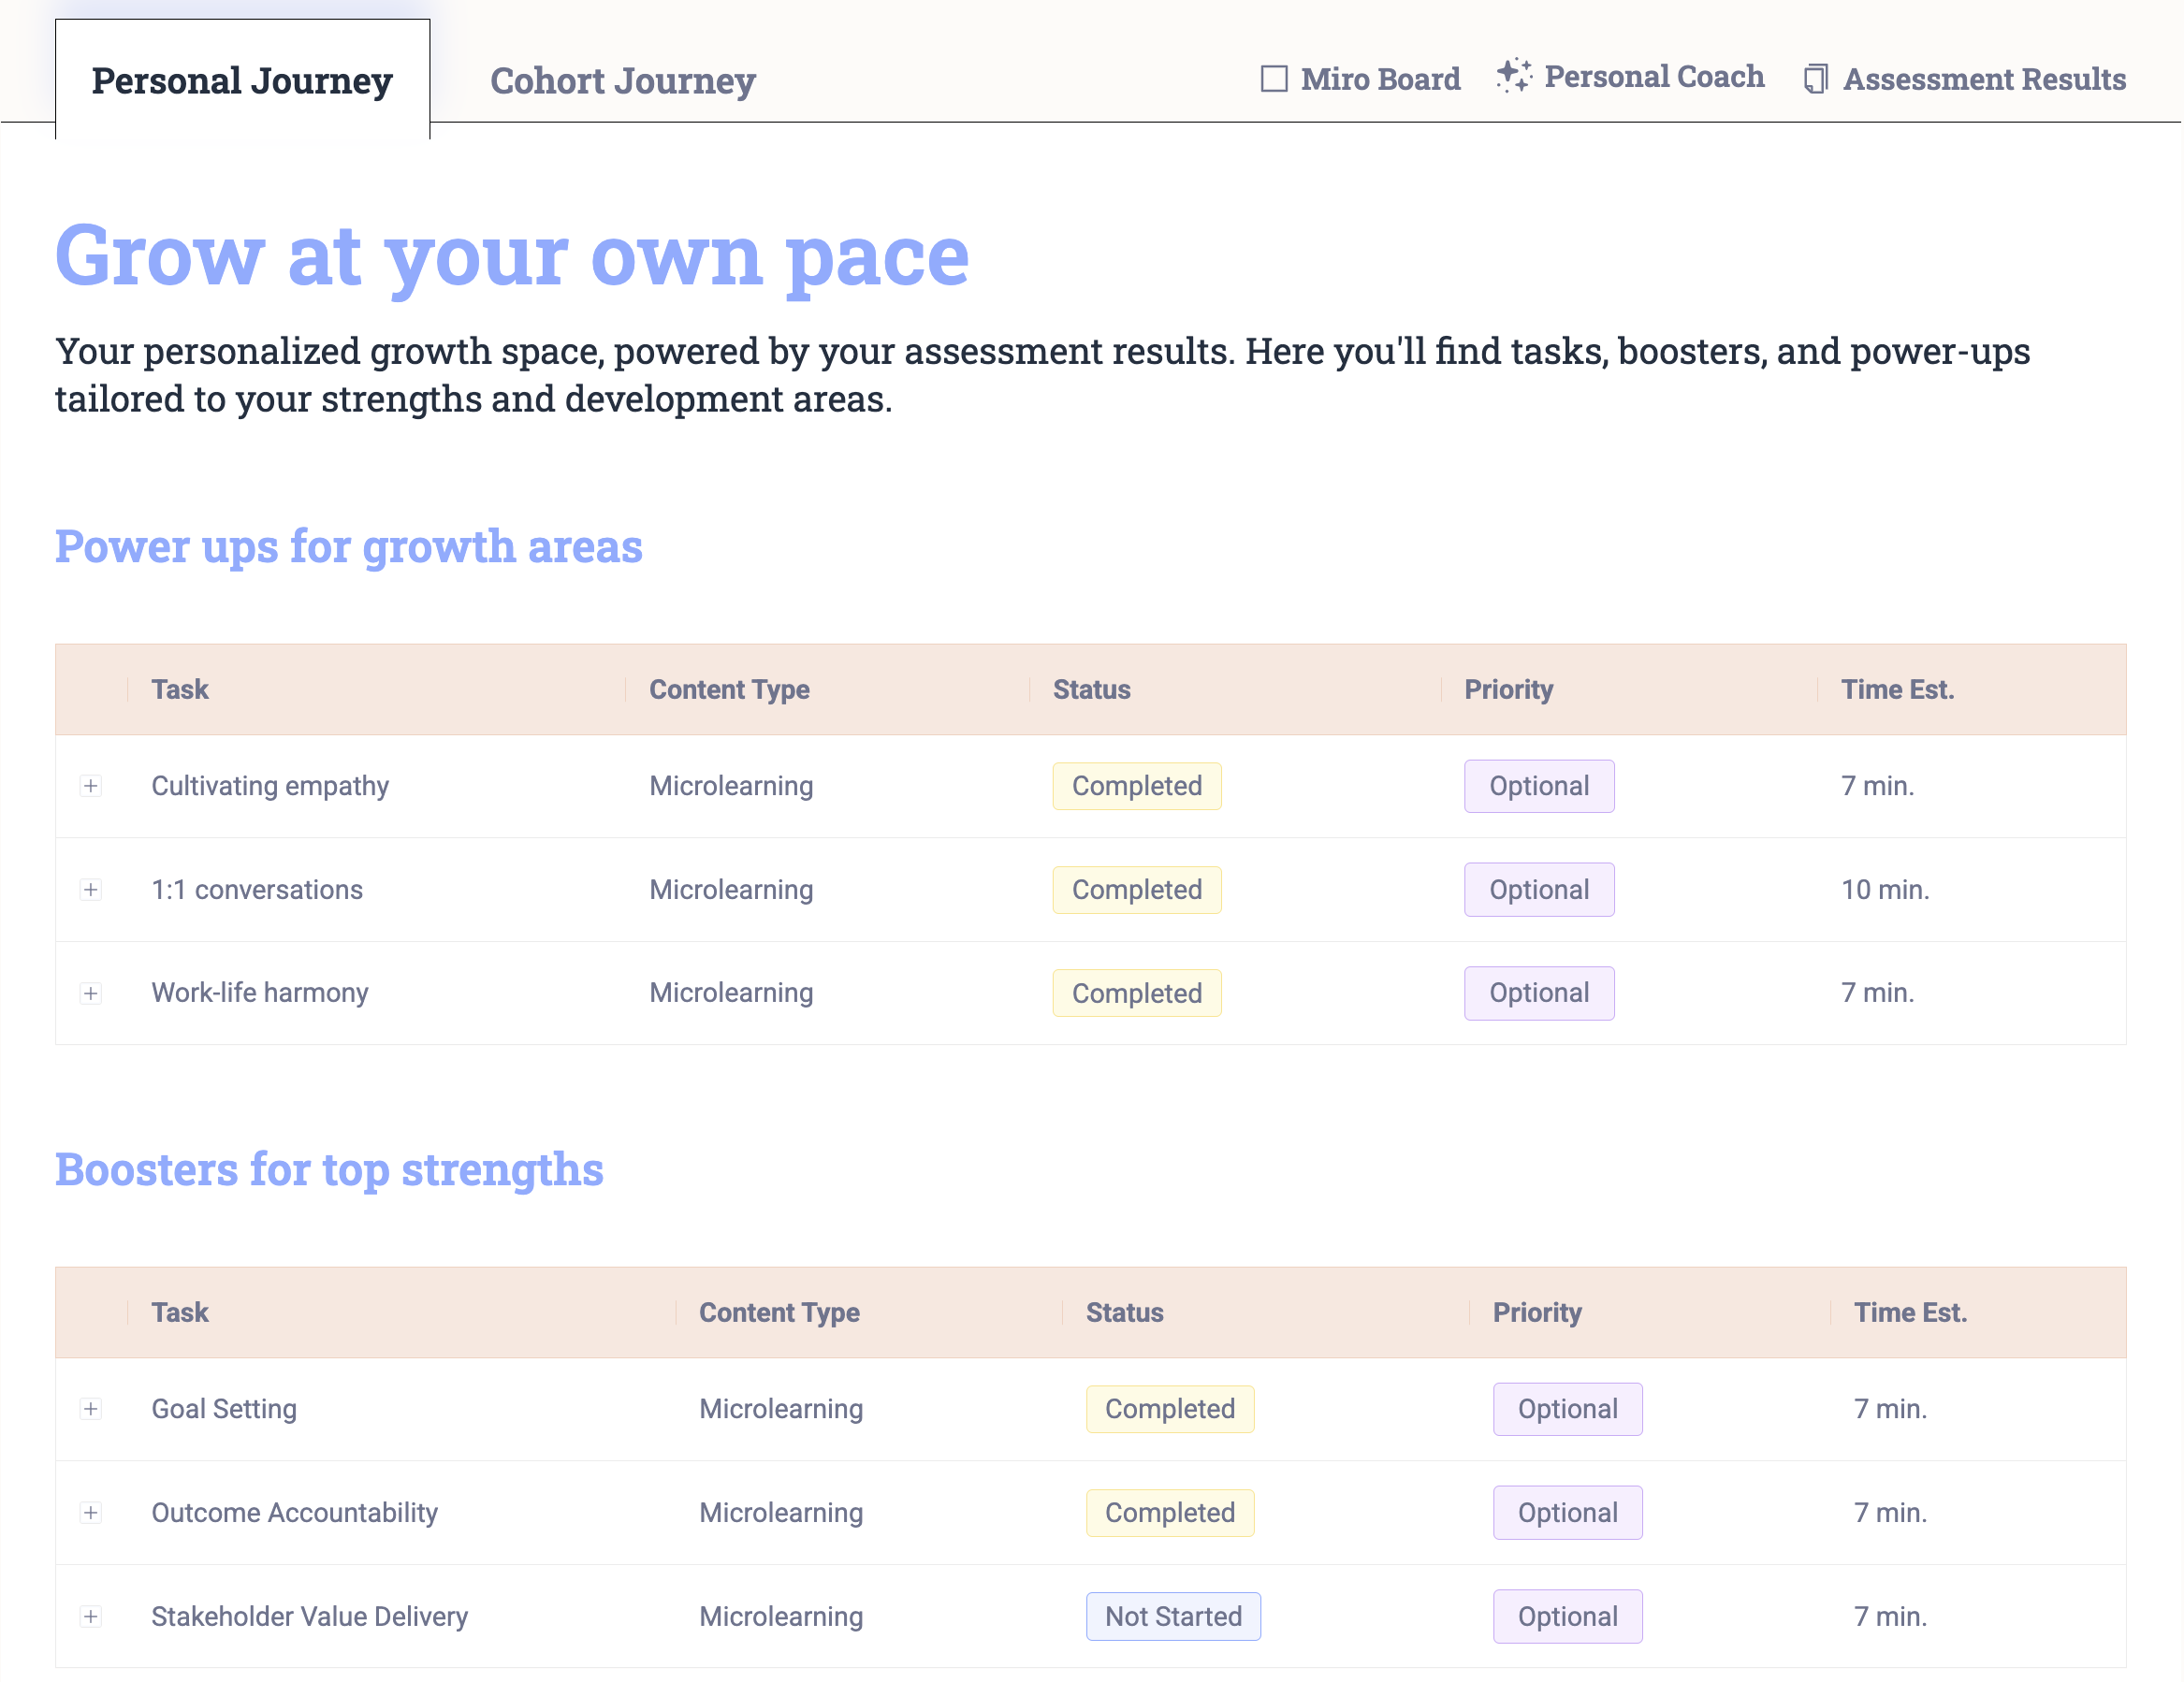Click the Assessment Results document icon
2184x1682 pixels.
tap(1815, 79)
